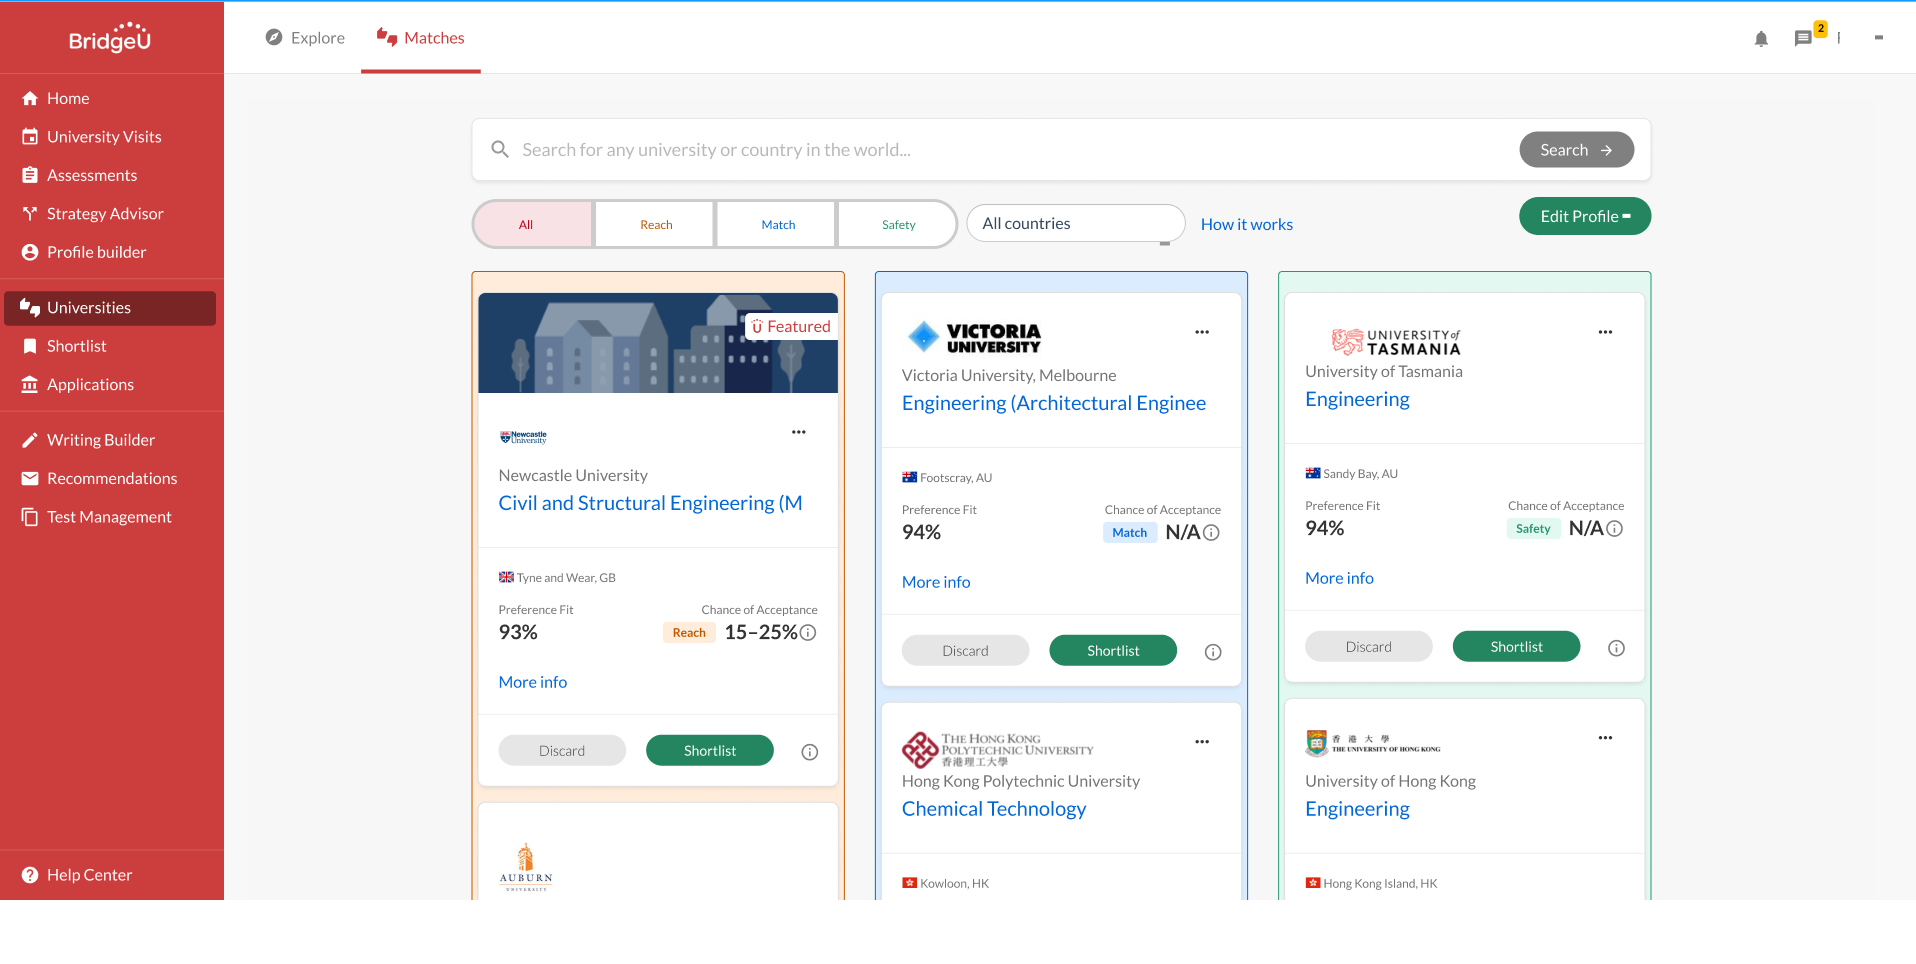Open University of Tasmania card options menu
The width and height of the screenshot is (1916, 964).
(x=1605, y=332)
